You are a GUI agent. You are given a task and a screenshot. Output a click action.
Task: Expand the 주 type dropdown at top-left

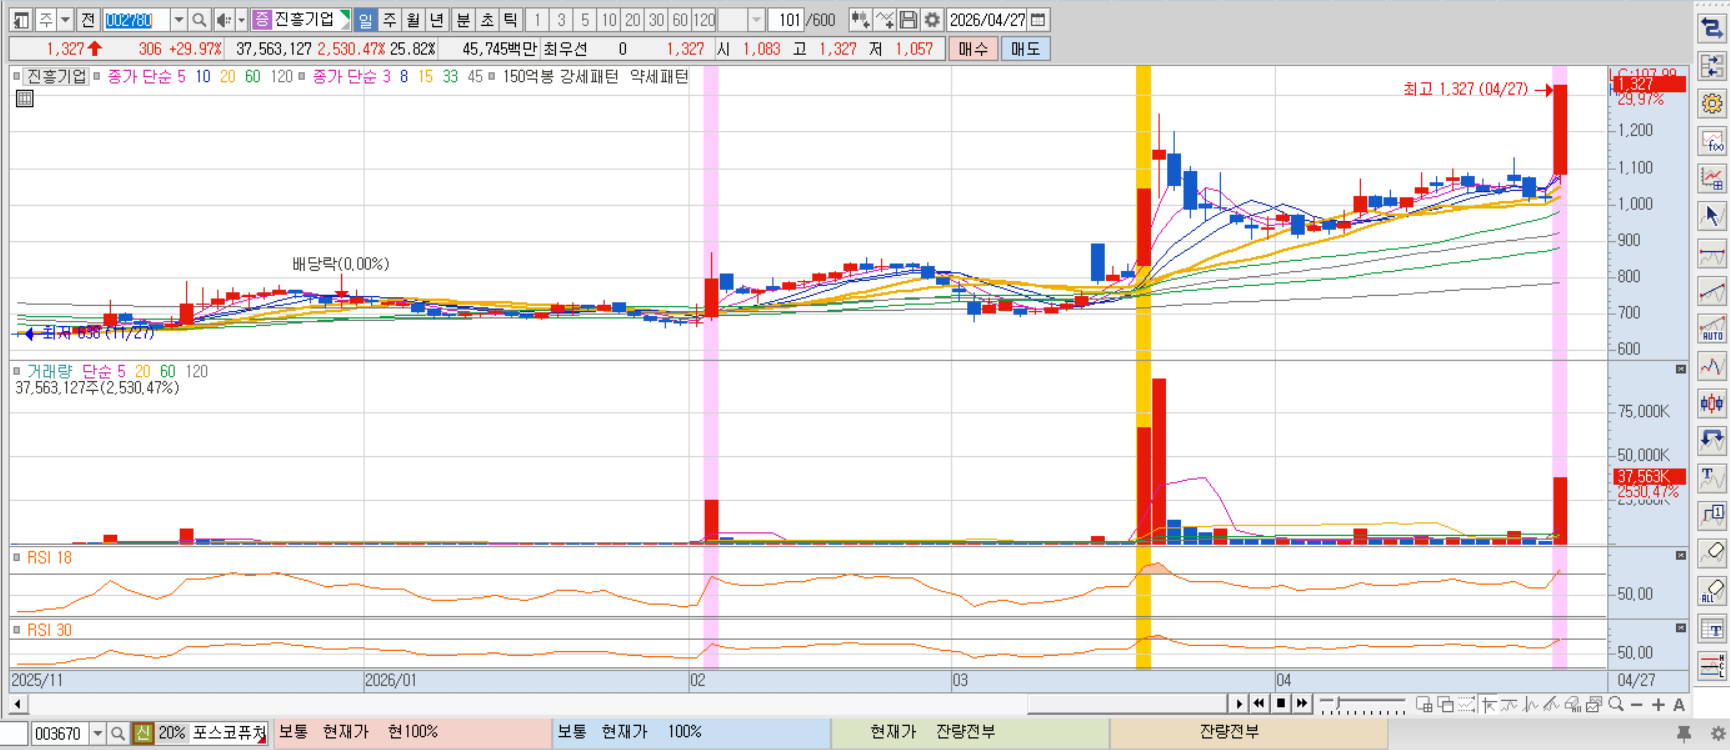click(x=65, y=20)
